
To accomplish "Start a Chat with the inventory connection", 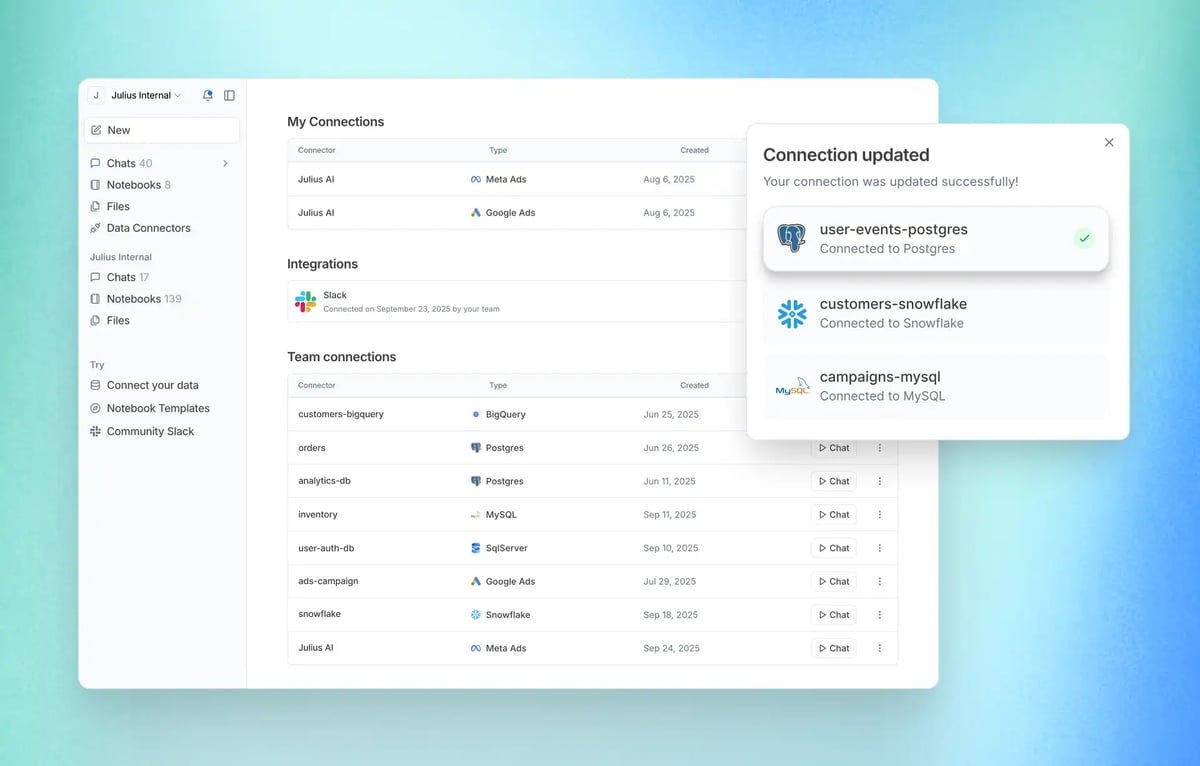I will click(x=833, y=514).
